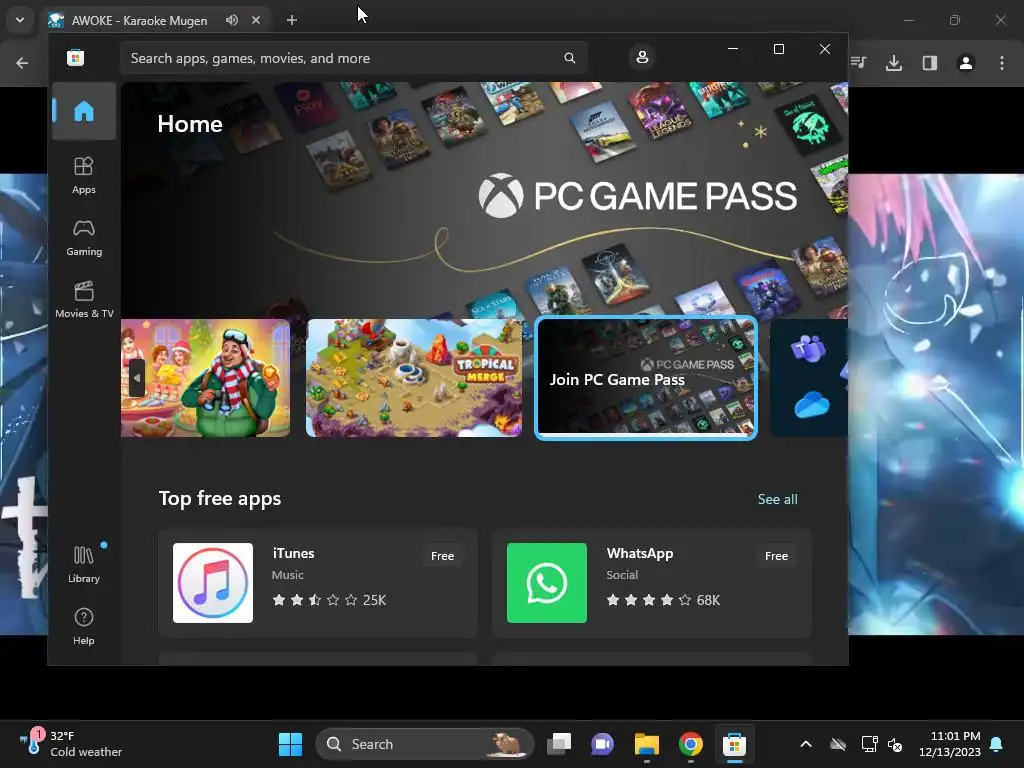The height and width of the screenshot is (768, 1024).
Task: Expand the hidden system tray icons
Action: click(806, 744)
